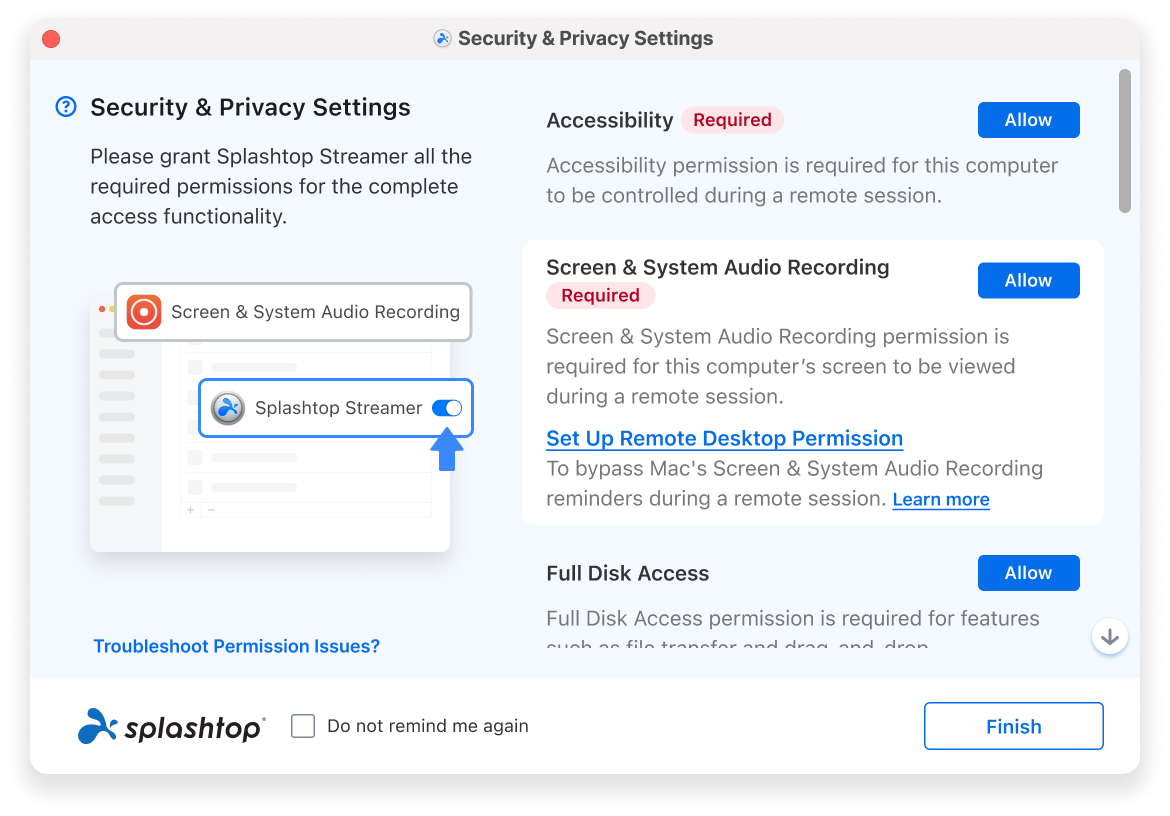Click the Learn more link
1170x816 pixels.
coord(940,499)
